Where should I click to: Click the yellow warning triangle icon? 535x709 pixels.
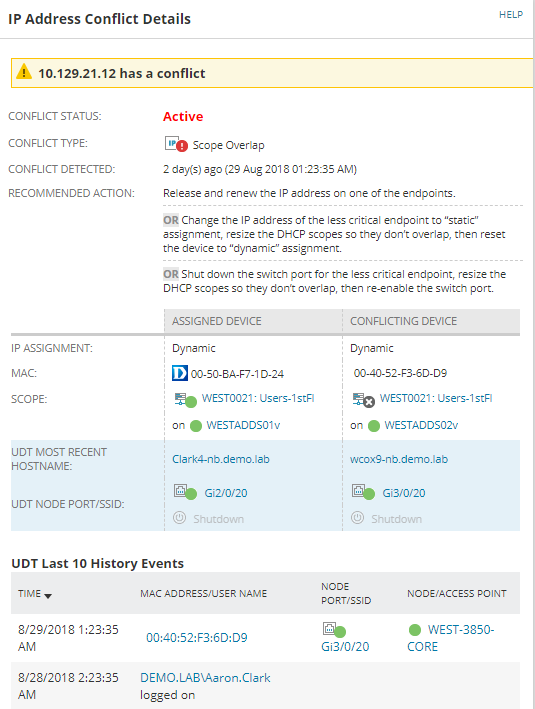(24, 72)
